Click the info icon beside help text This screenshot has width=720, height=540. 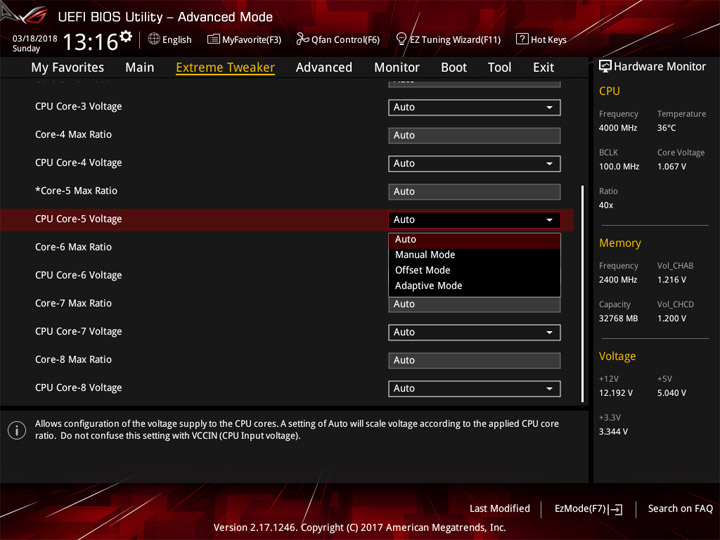click(x=17, y=430)
